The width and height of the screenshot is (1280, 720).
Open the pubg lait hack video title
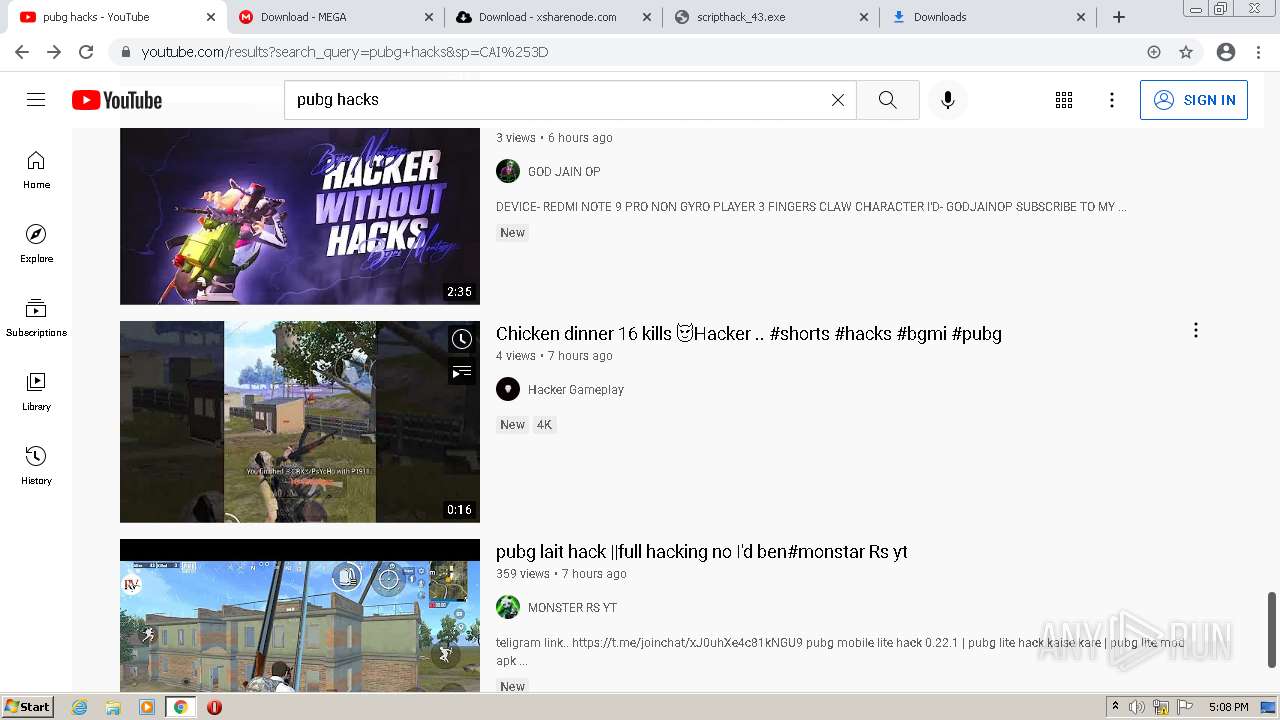click(702, 552)
